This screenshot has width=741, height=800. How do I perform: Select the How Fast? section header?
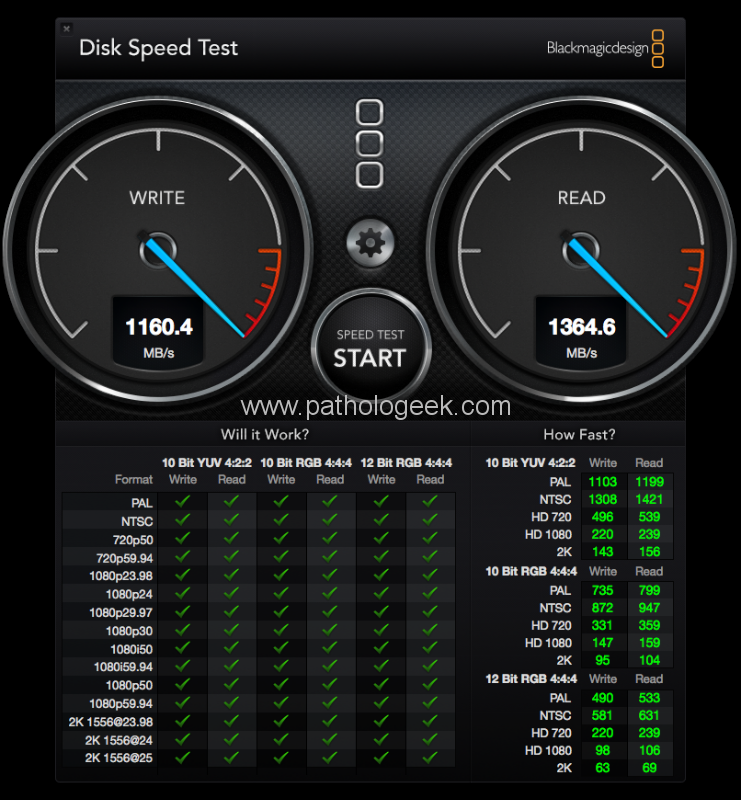click(579, 434)
